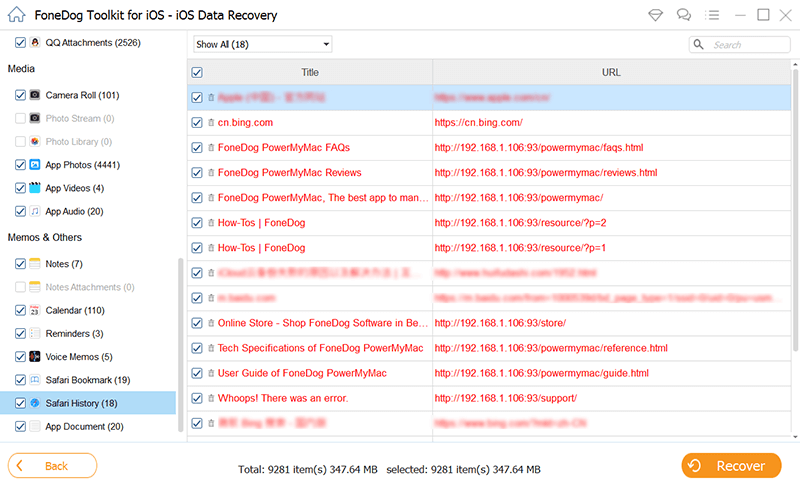Click trash icon beside Tech Specifications row
800x489 pixels.
[211, 348]
